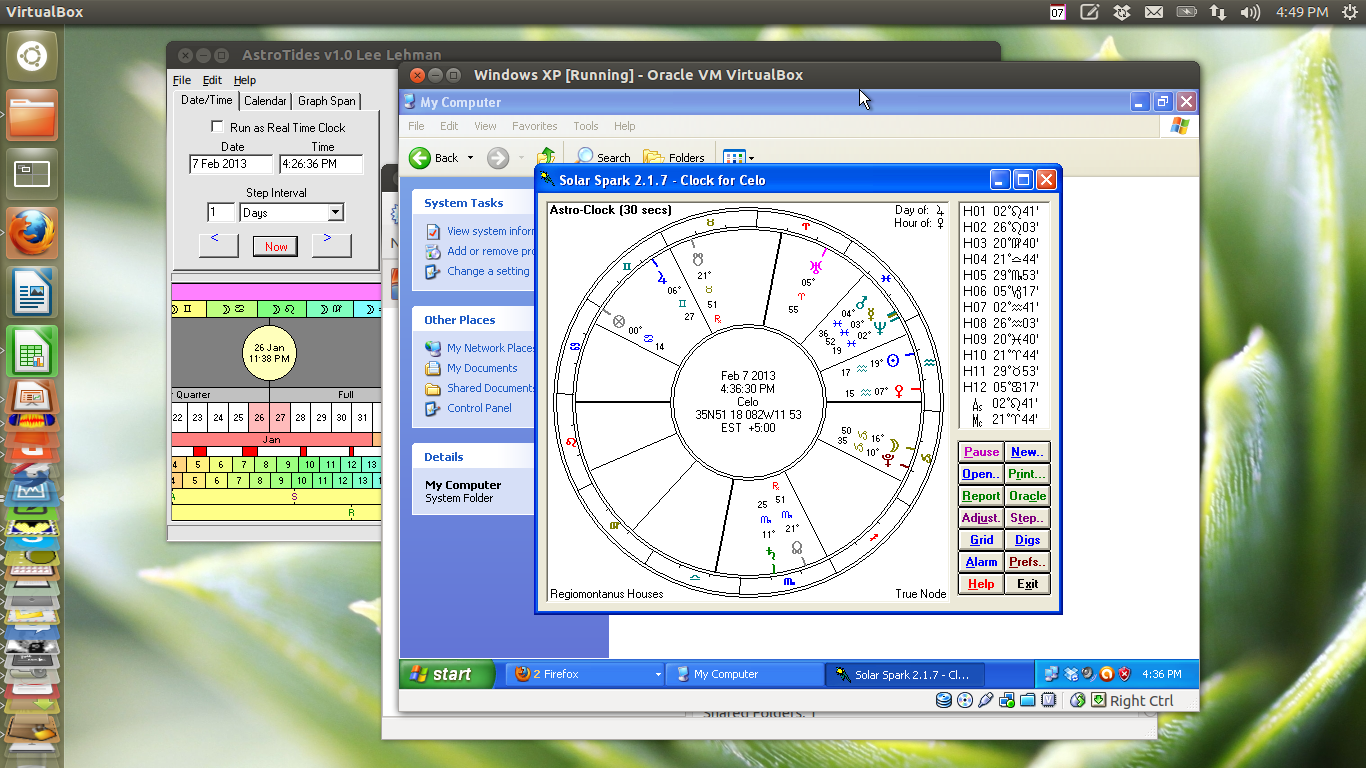Open the Ubuntu volume indicator
Viewport: 1366px width, 768px height.
(1250, 13)
